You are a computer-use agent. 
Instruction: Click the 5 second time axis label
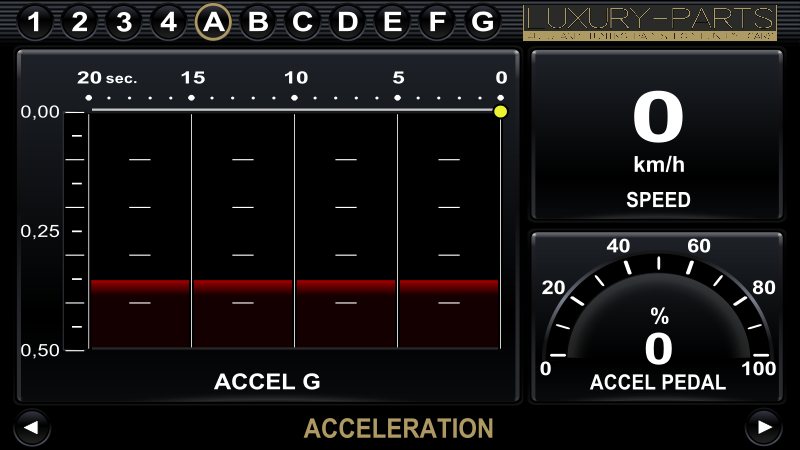coord(398,78)
